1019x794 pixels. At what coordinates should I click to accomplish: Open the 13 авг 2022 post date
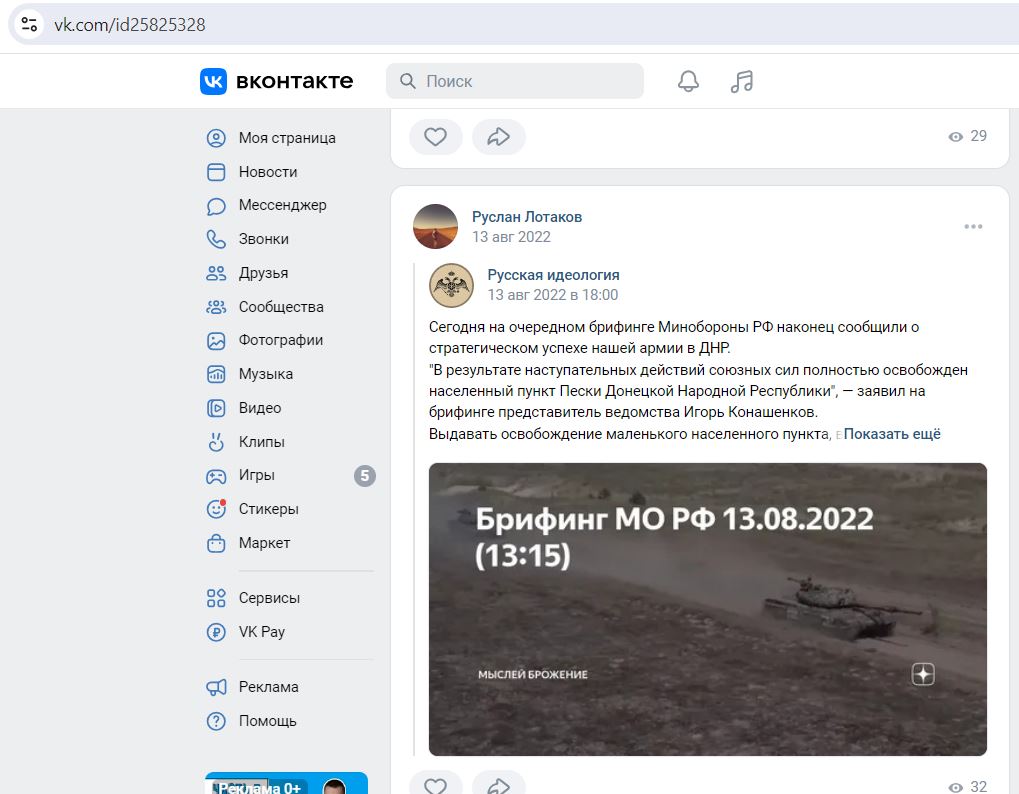[511, 237]
